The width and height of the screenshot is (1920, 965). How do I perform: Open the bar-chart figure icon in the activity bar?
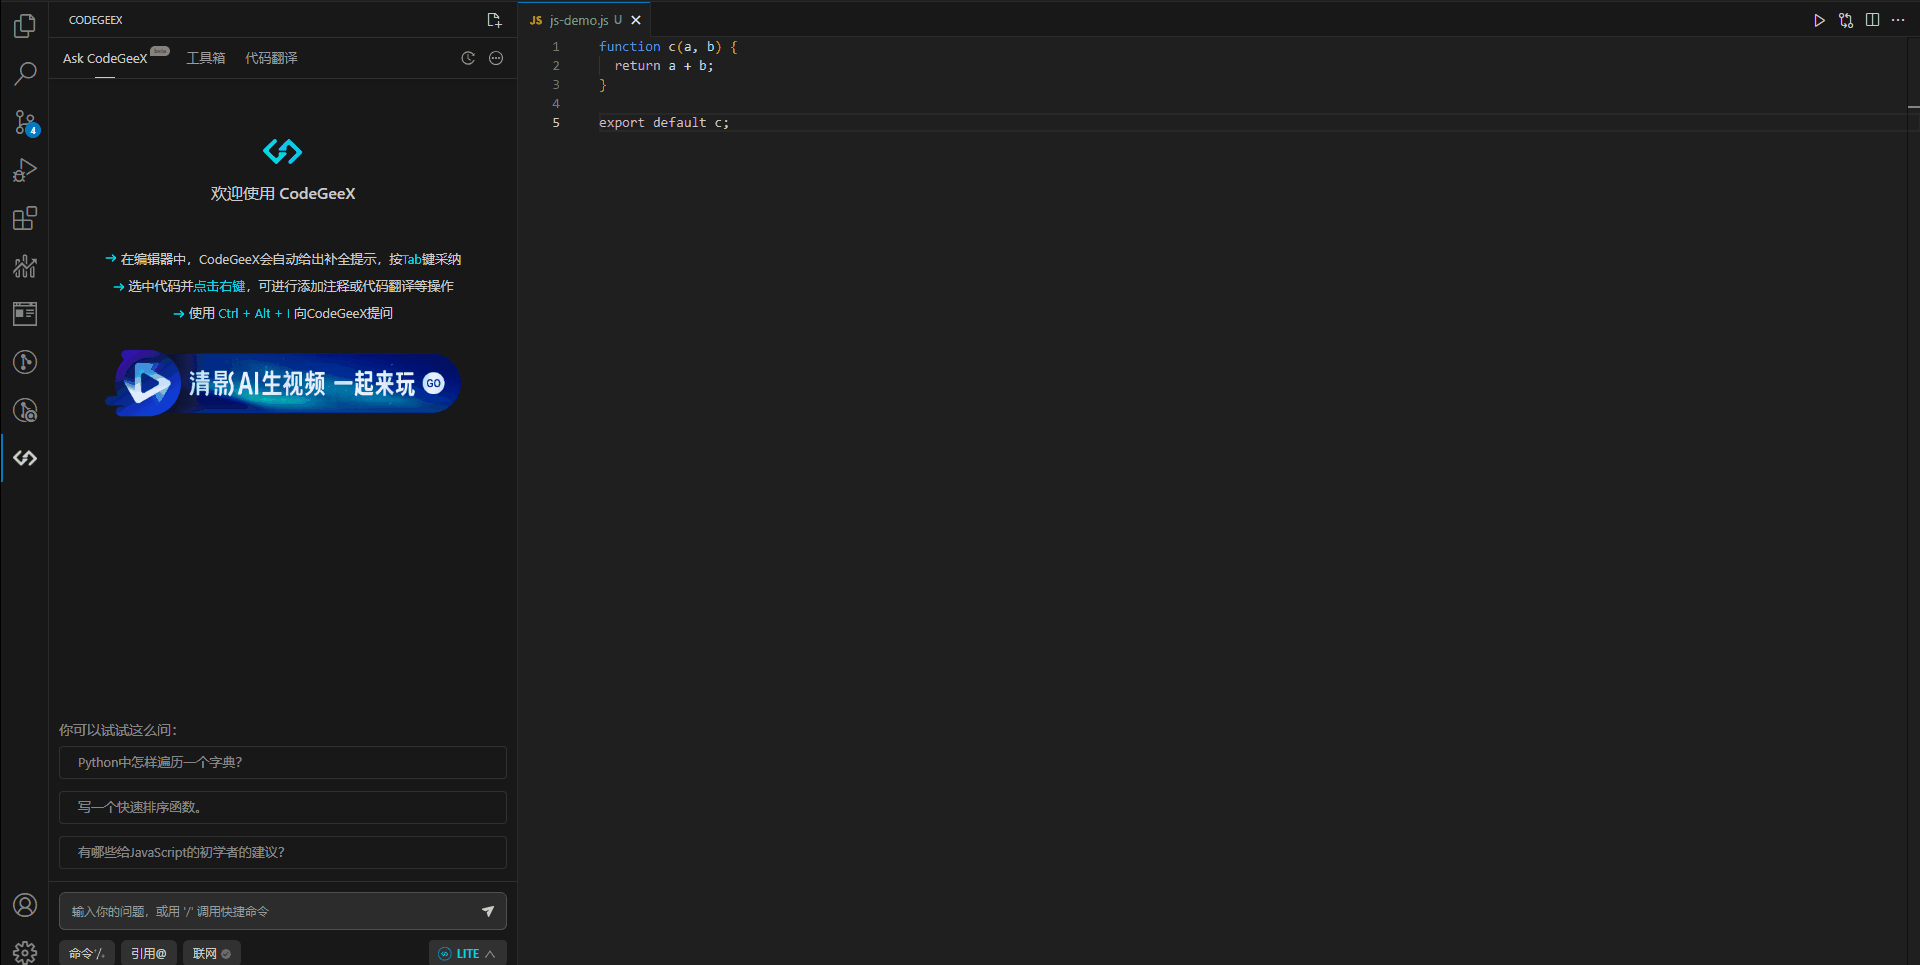click(x=25, y=266)
